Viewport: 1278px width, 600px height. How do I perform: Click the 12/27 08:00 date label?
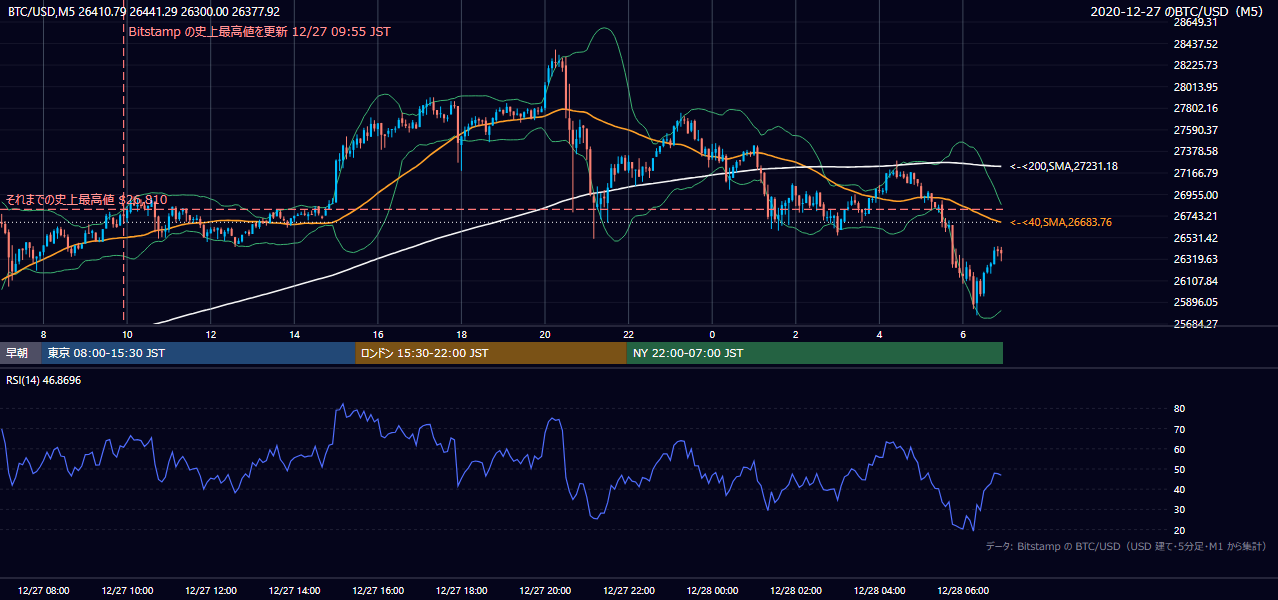click(44, 591)
